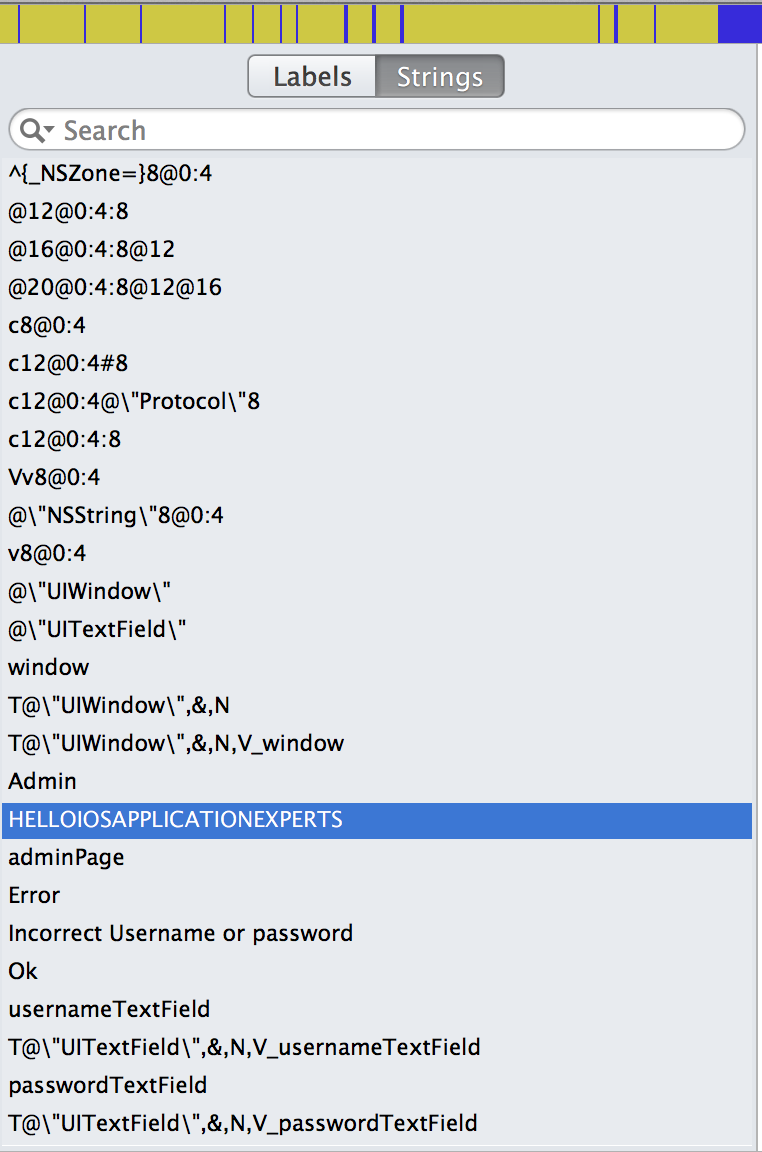Select the HELLOIOSAPPLICATIONEXPERTS string
Image resolution: width=762 pixels, height=1152 pixels.
tap(377, 820)
